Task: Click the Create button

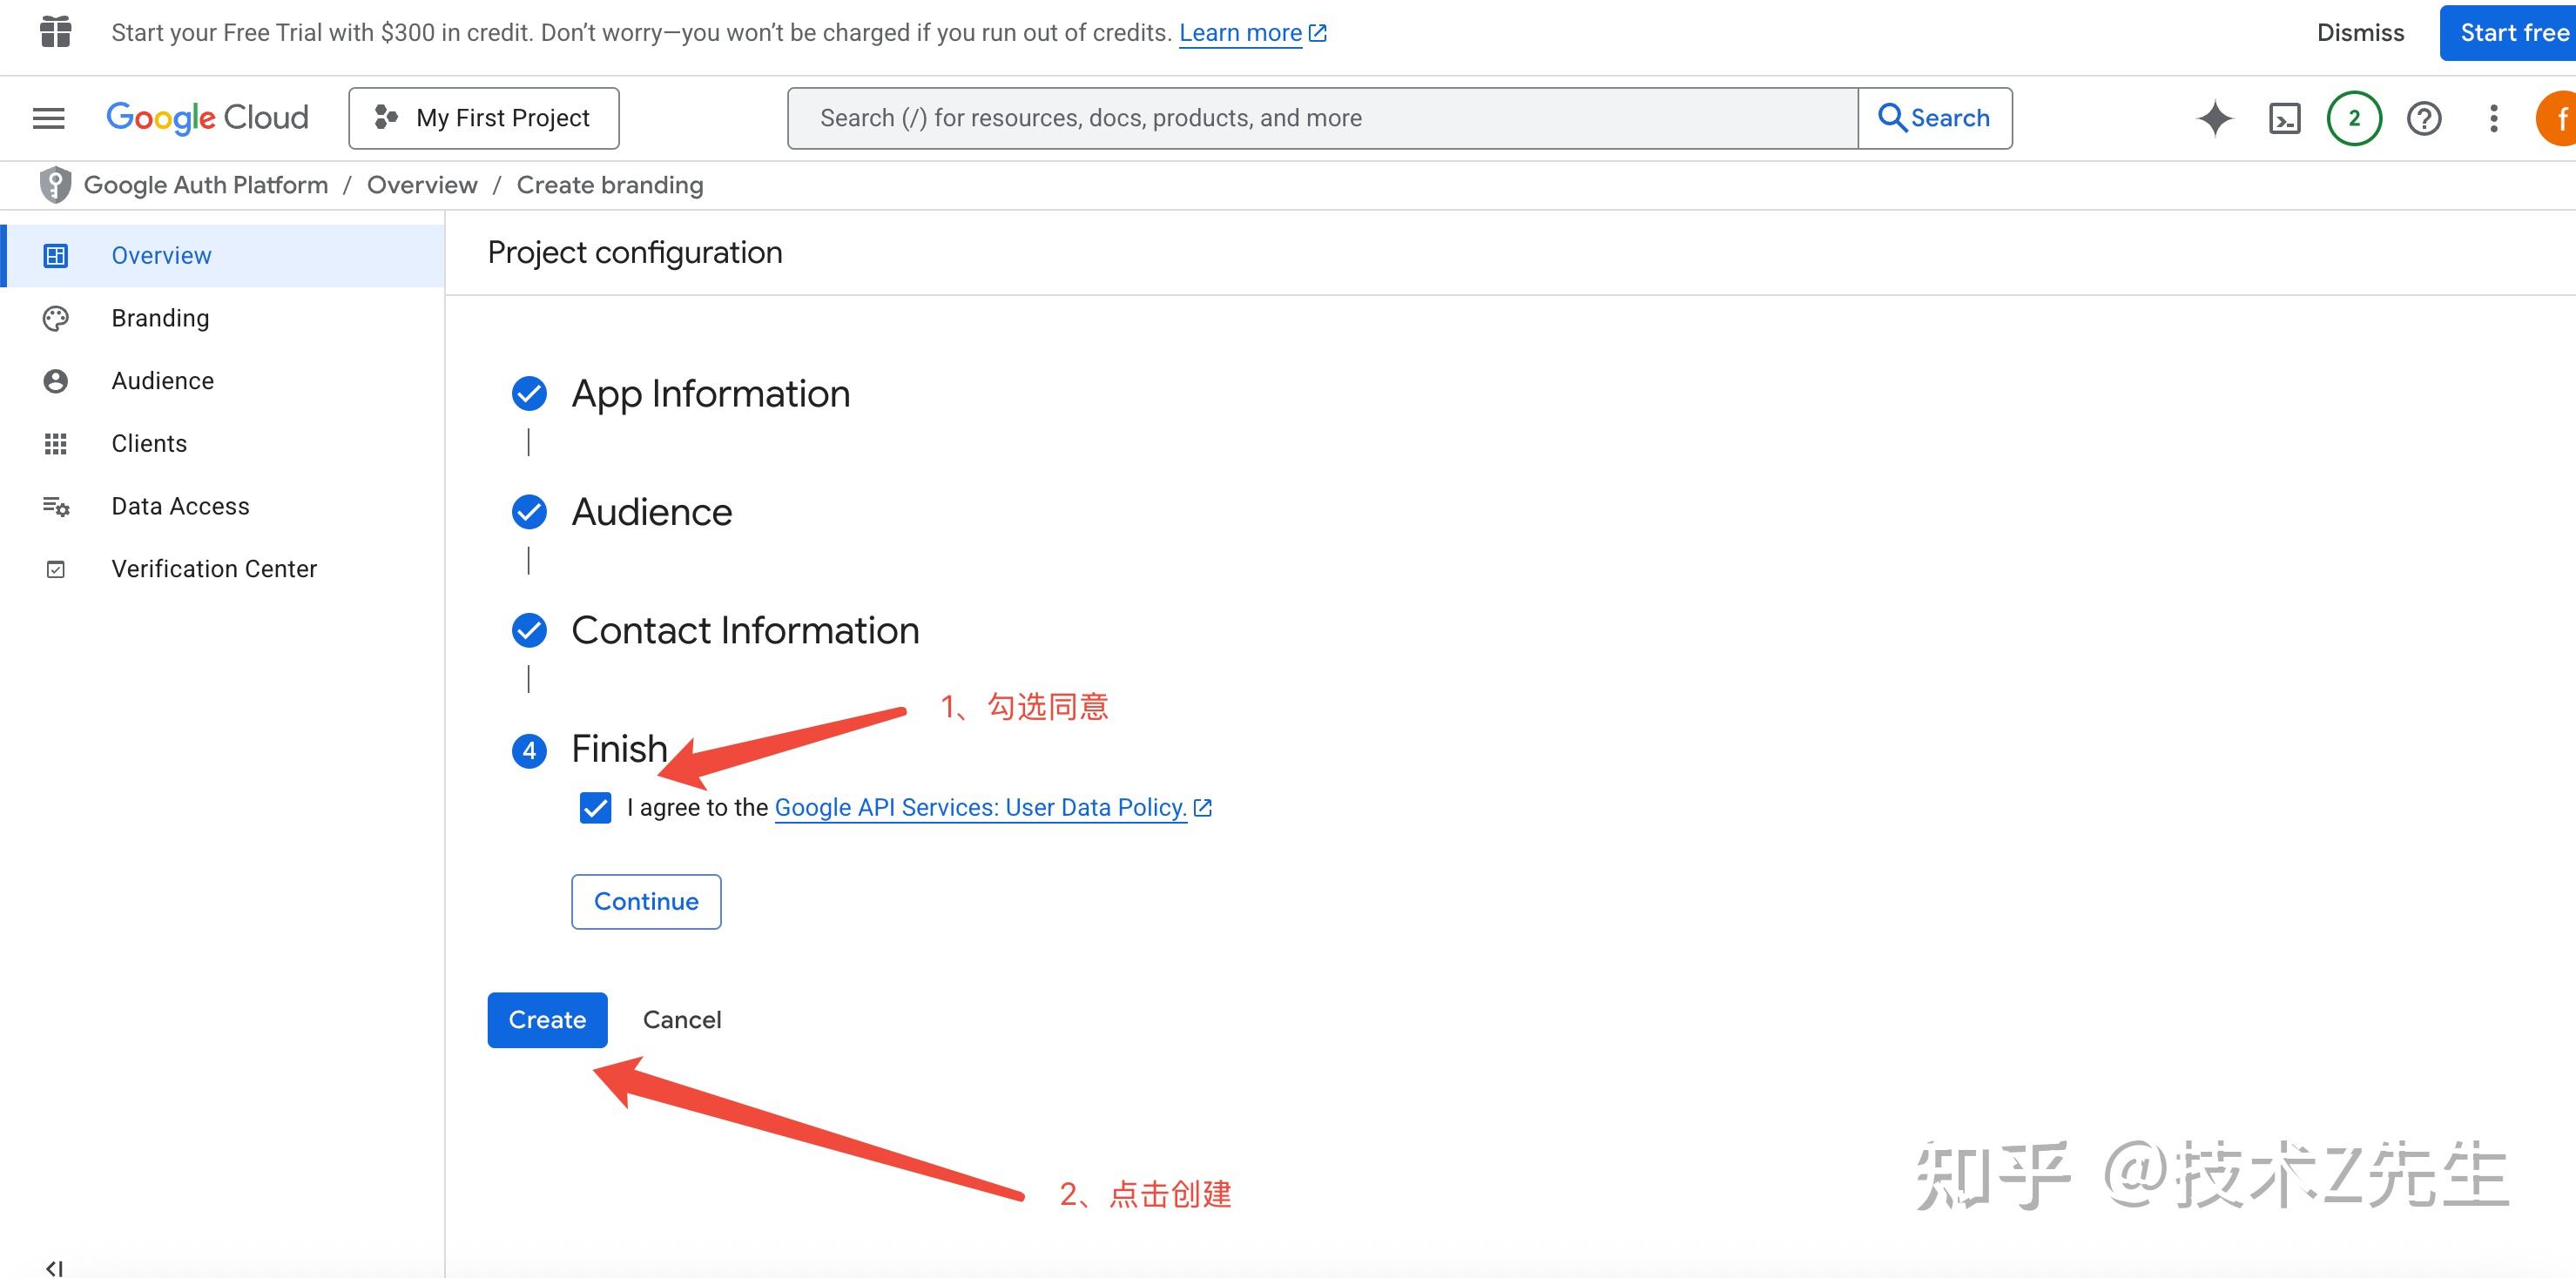Action: pos(547,1019)
